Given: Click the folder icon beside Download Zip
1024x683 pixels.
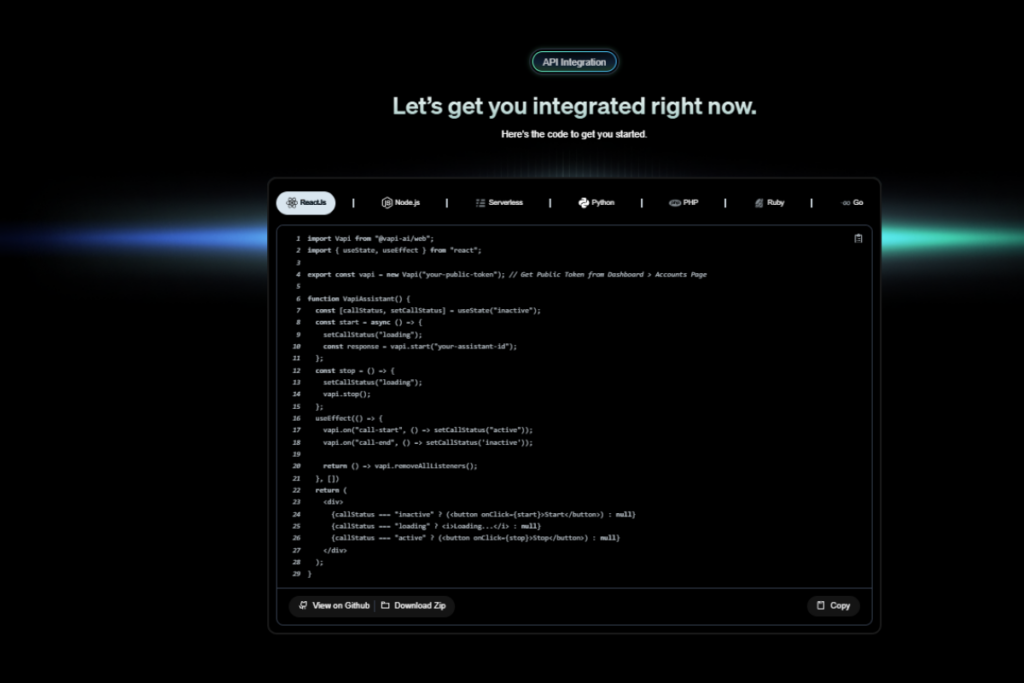Looking at the screenshot, I should pyautogui.click(x=385, y=605).
